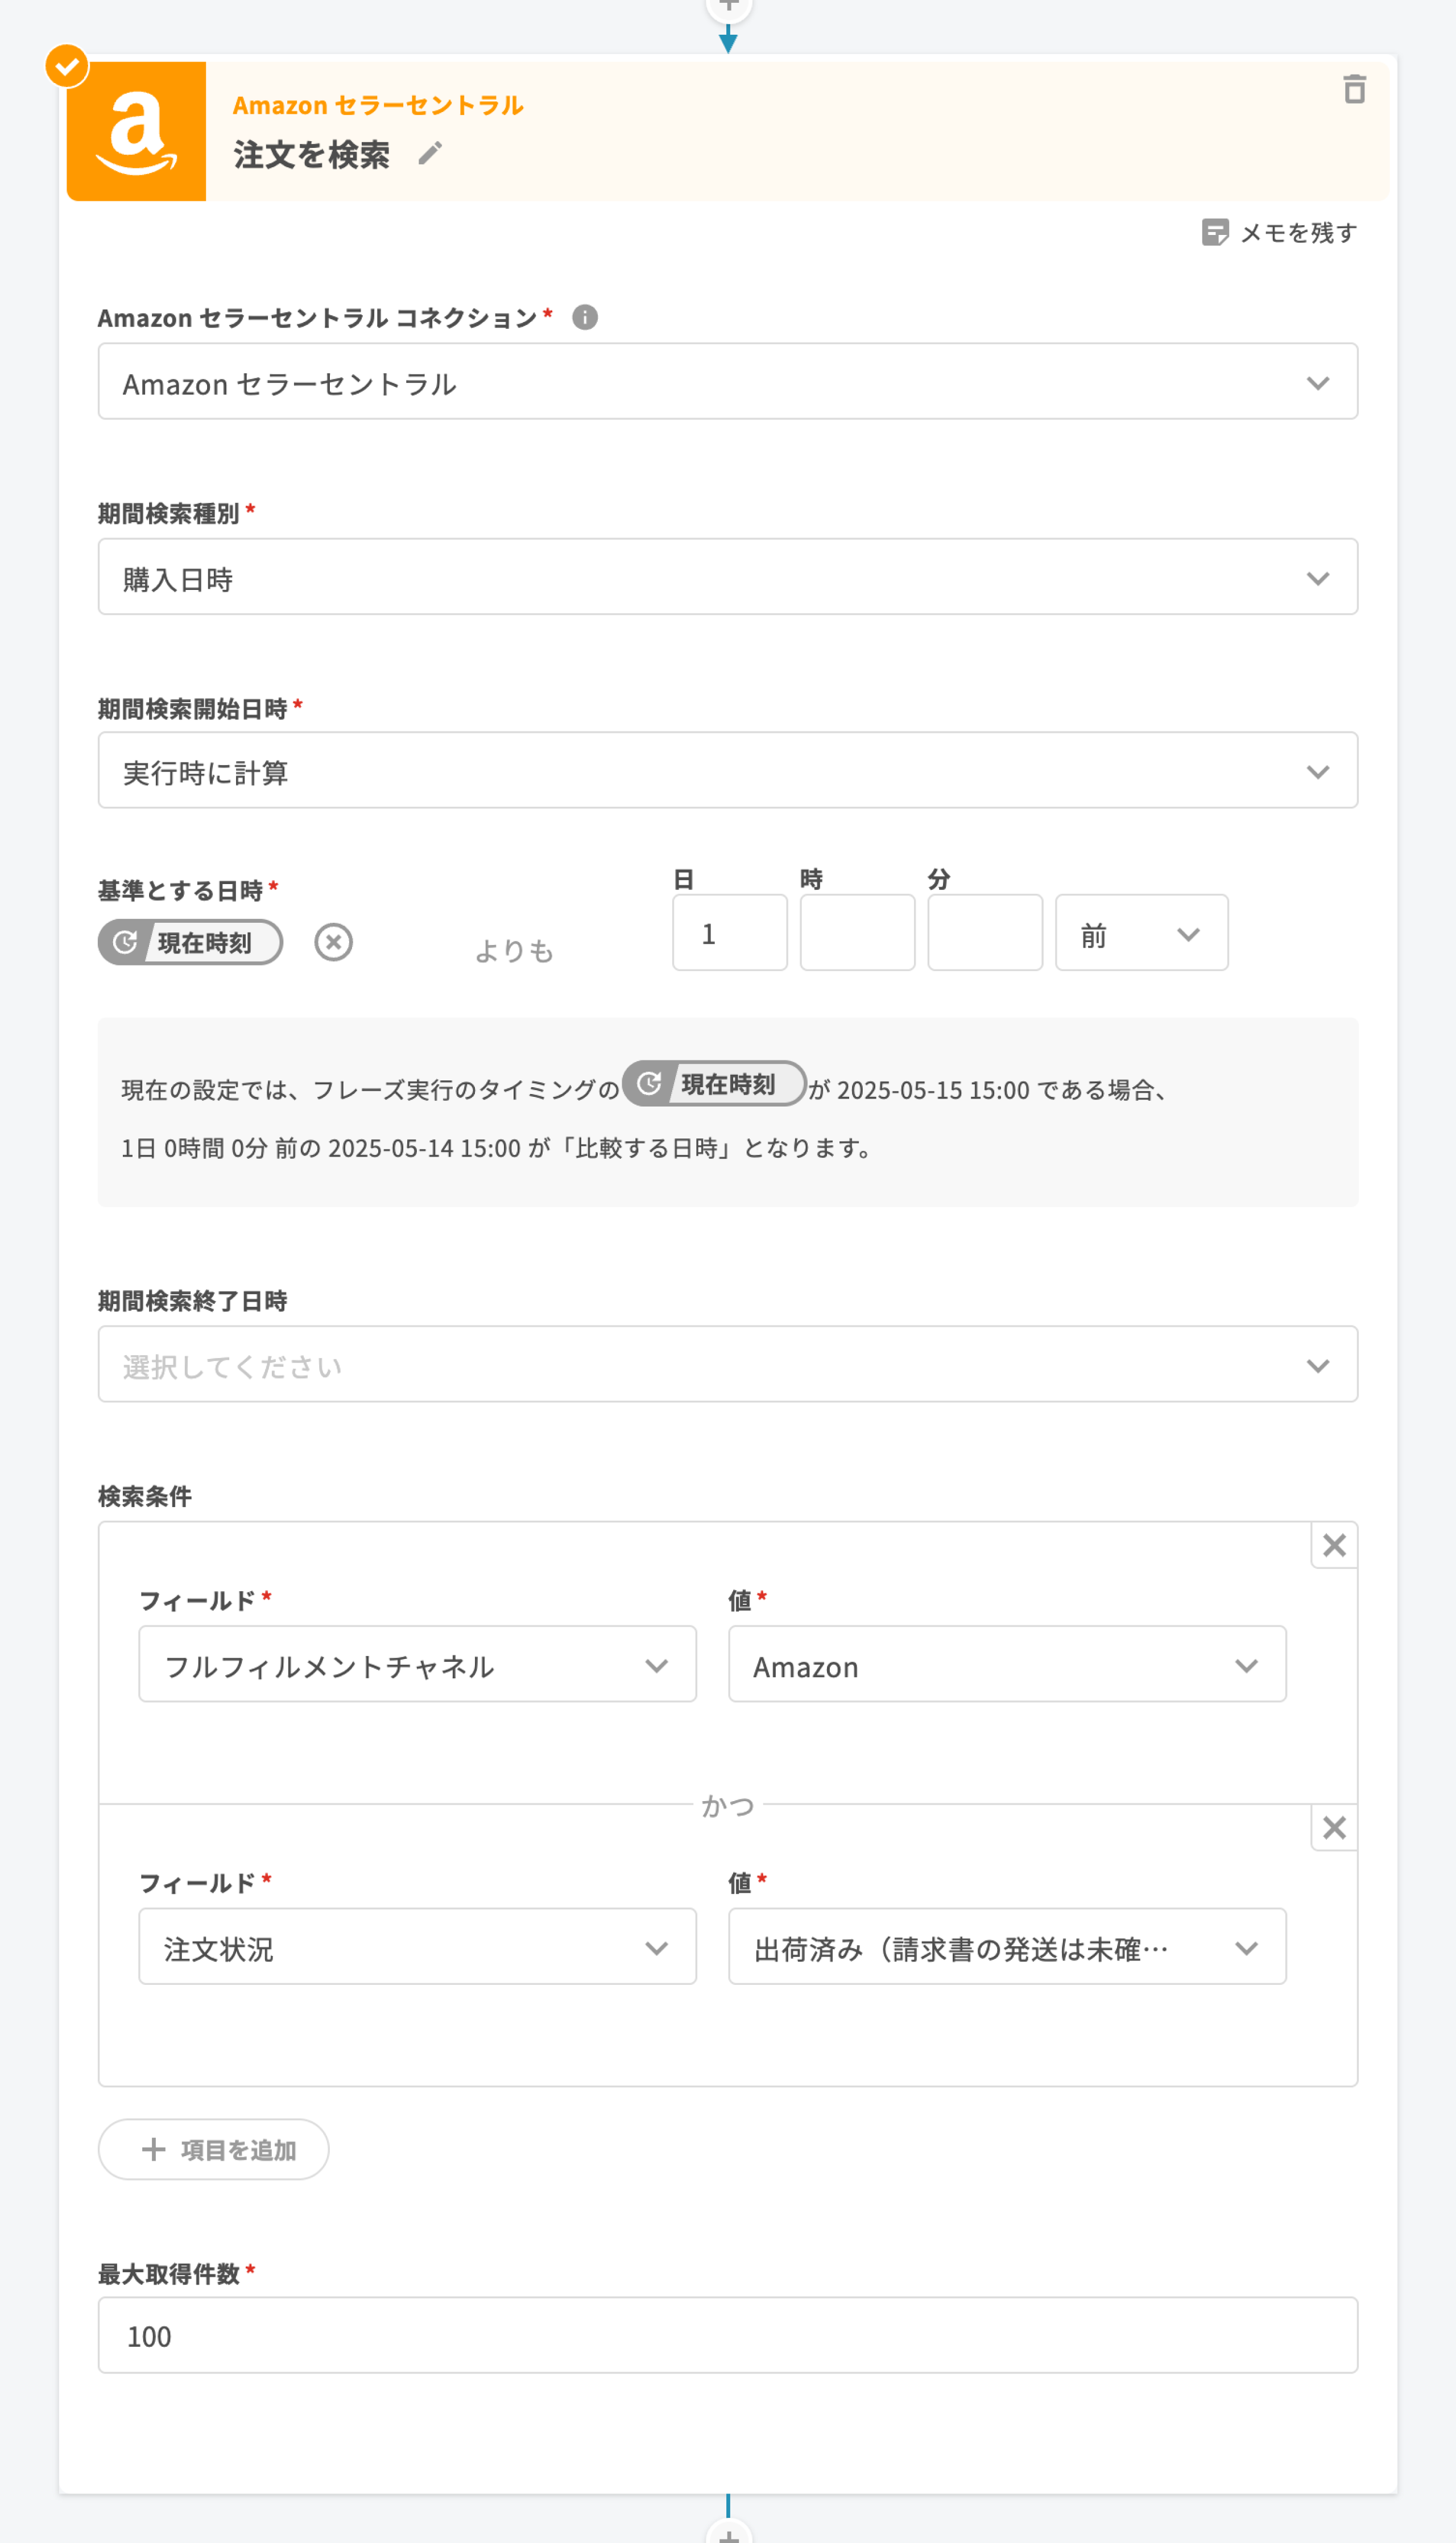Click the 最大取得件数 input field
This screenshot has width=1456, height=2543.
[727, 2335]
